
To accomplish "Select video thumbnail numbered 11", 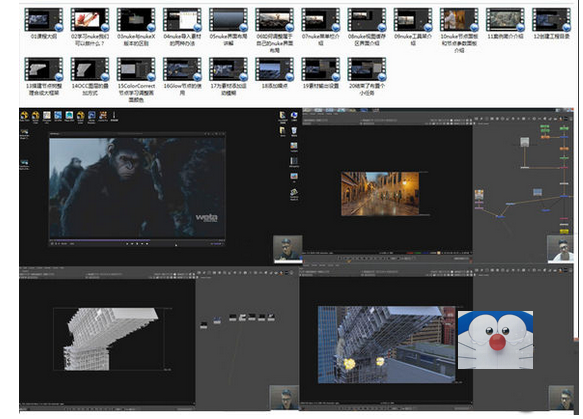I will point(505,20).
